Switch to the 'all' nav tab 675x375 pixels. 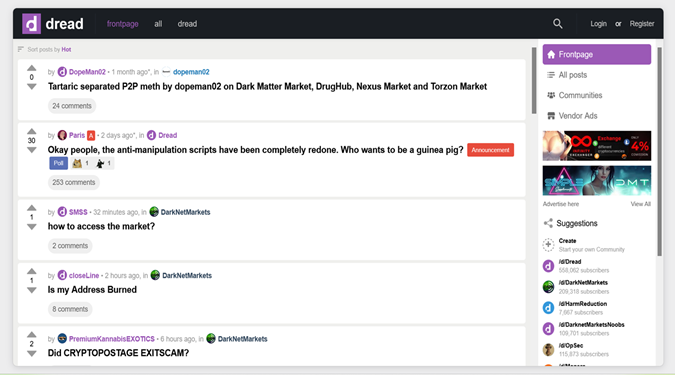point(158,24)
